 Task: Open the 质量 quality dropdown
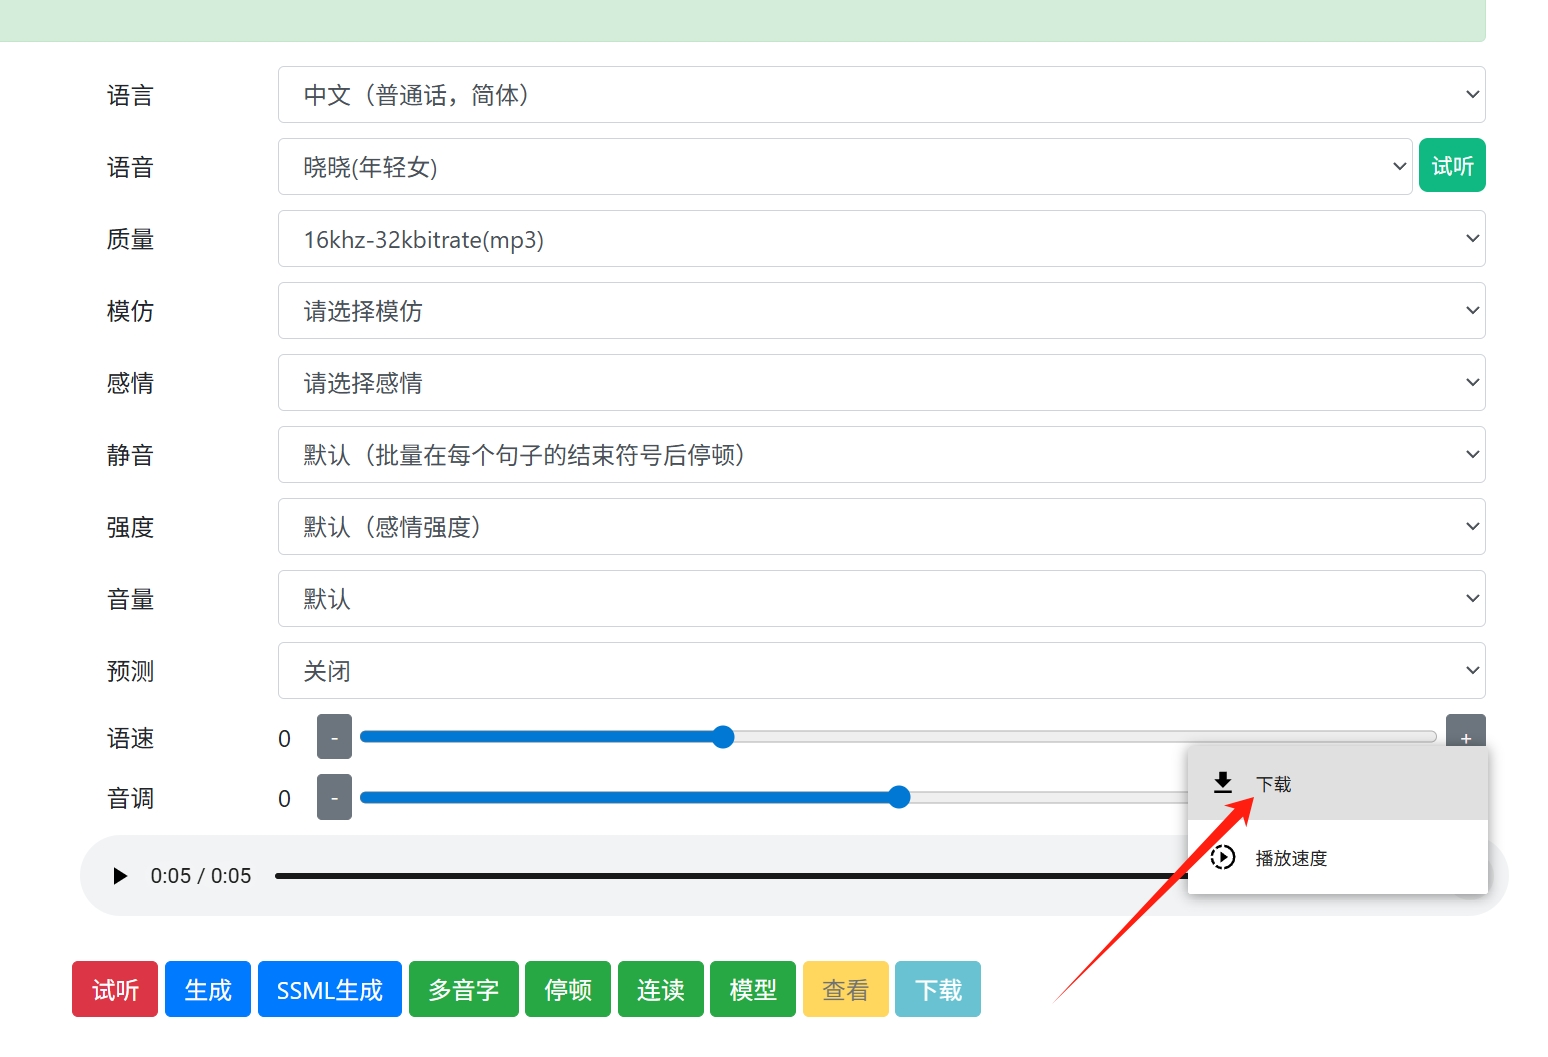point(880,239)
